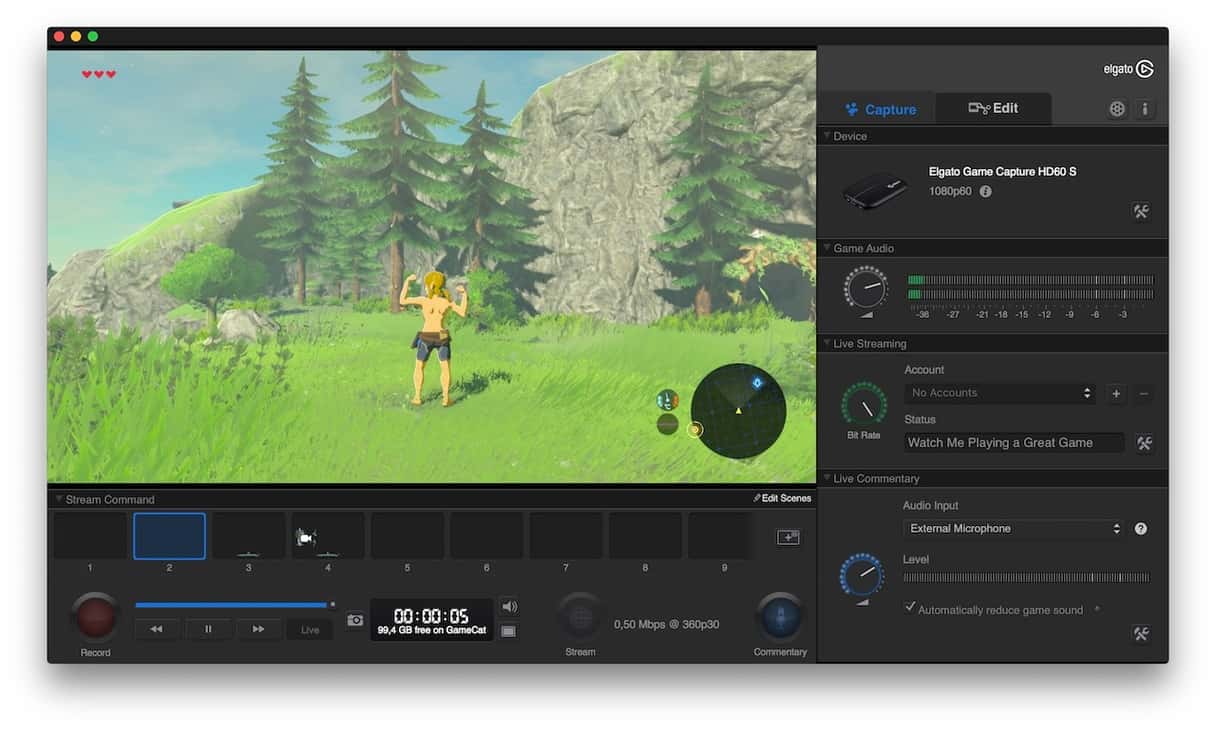Collapse the Game Audio section
The image size is (1216, 731).
827,248
